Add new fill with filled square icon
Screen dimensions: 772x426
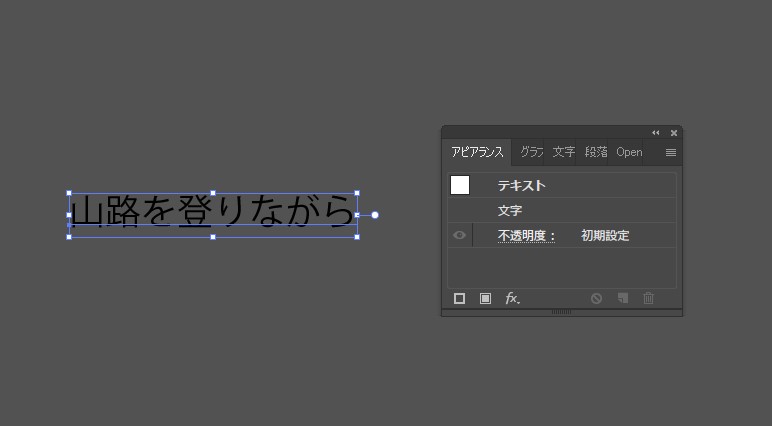pyautogui.click(x=485, y=298)
